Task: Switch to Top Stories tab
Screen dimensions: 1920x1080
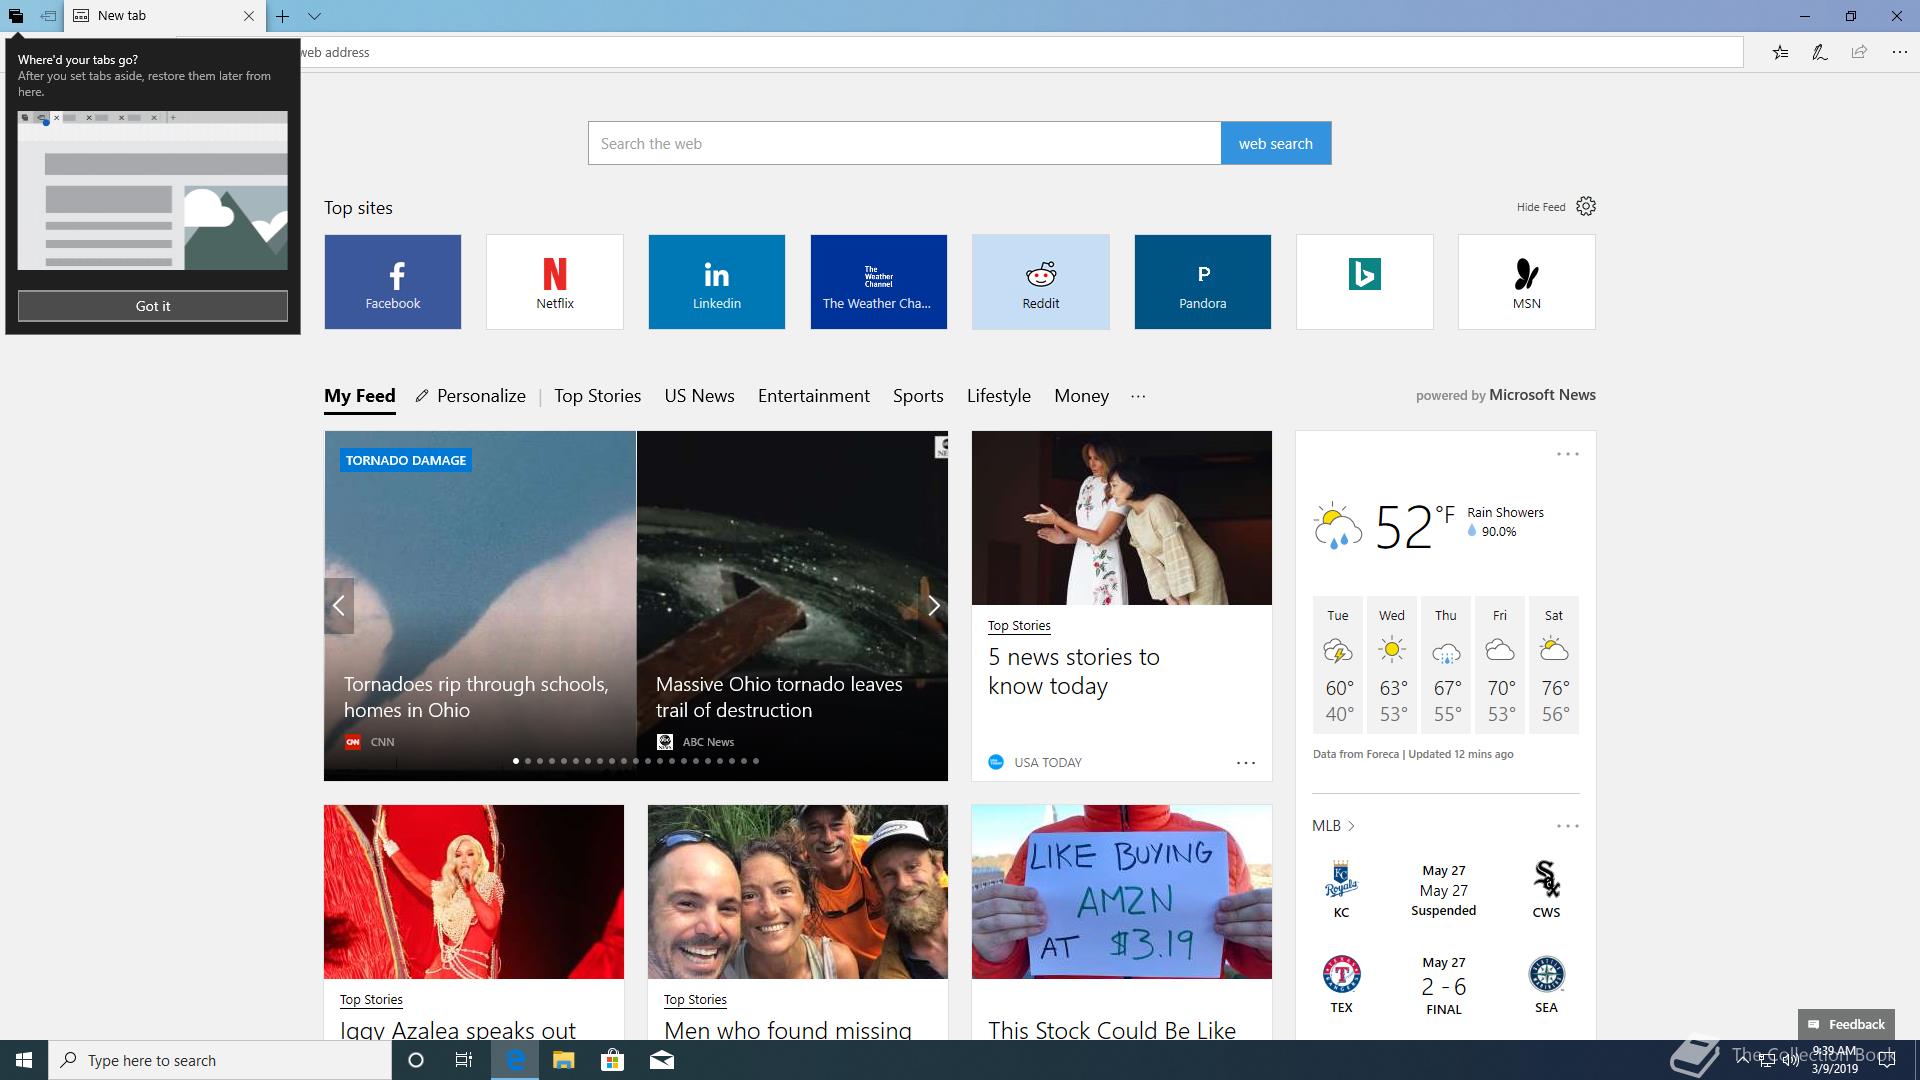Action: 598,396
